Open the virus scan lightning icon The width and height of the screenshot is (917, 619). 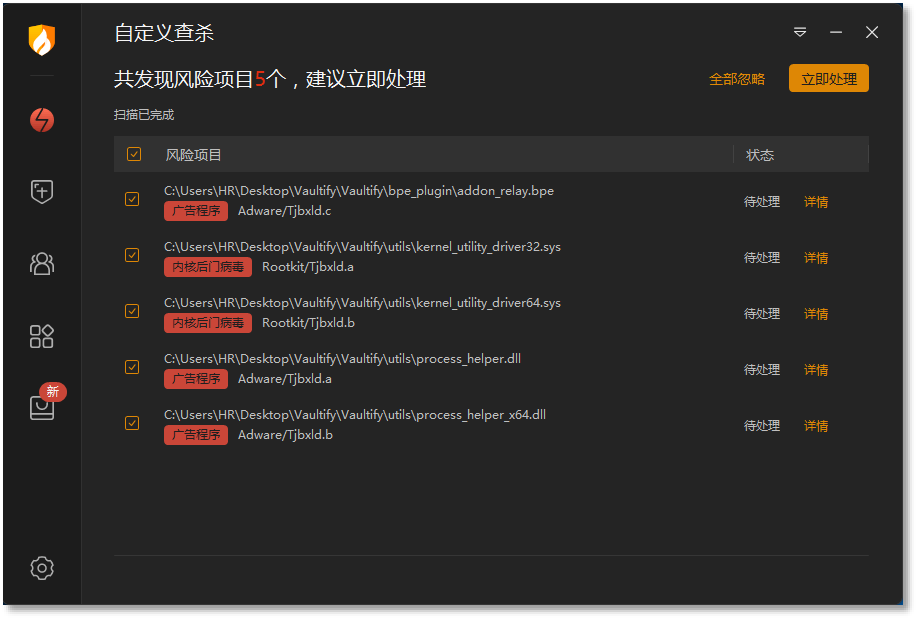pyautogui.click(x=42, y=120)
